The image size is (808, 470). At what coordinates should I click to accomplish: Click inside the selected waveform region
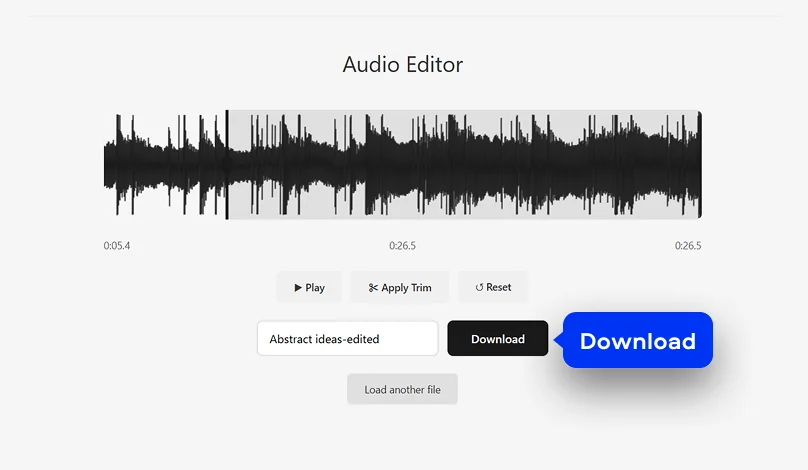(x=464, y=165)
